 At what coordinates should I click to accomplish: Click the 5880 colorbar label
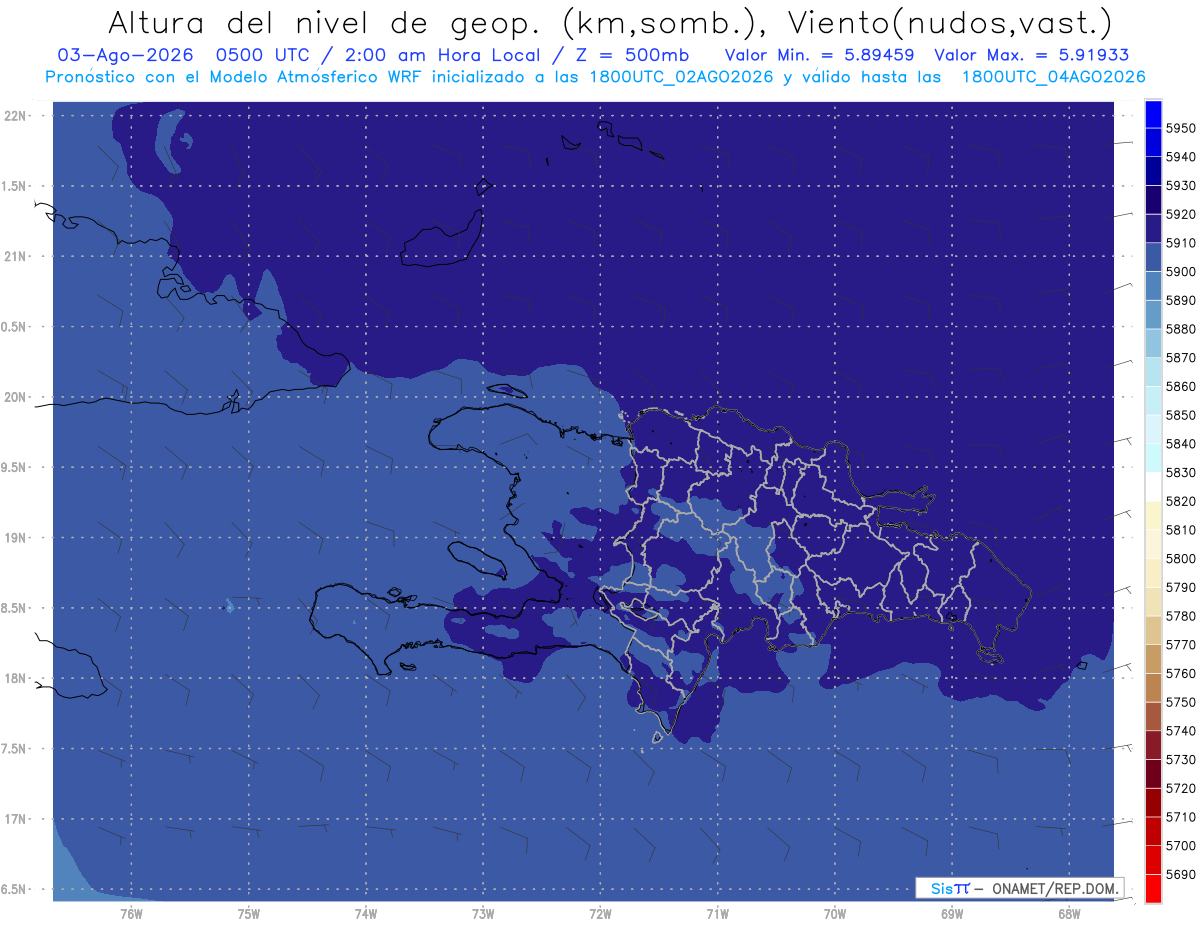[1180, 329]
